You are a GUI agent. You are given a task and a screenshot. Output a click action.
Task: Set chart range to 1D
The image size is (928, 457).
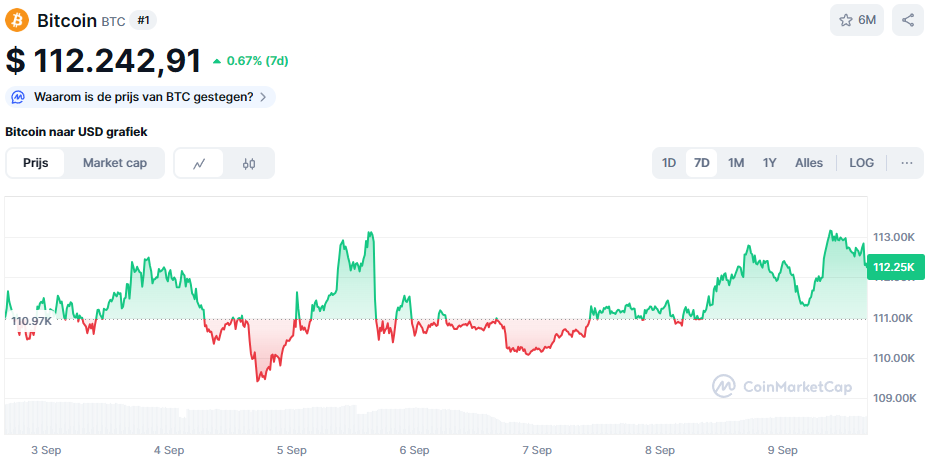click(x=669, y=163)
